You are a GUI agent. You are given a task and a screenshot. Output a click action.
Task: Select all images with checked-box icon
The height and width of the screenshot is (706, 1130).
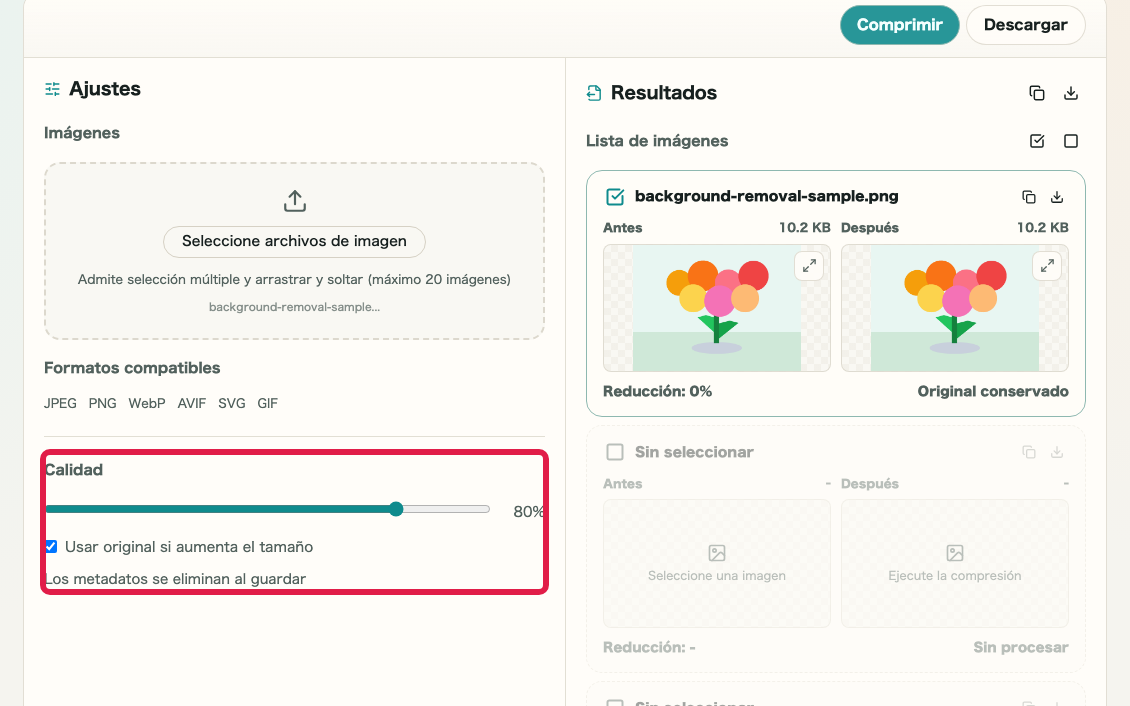click(x=1036, y=140)
